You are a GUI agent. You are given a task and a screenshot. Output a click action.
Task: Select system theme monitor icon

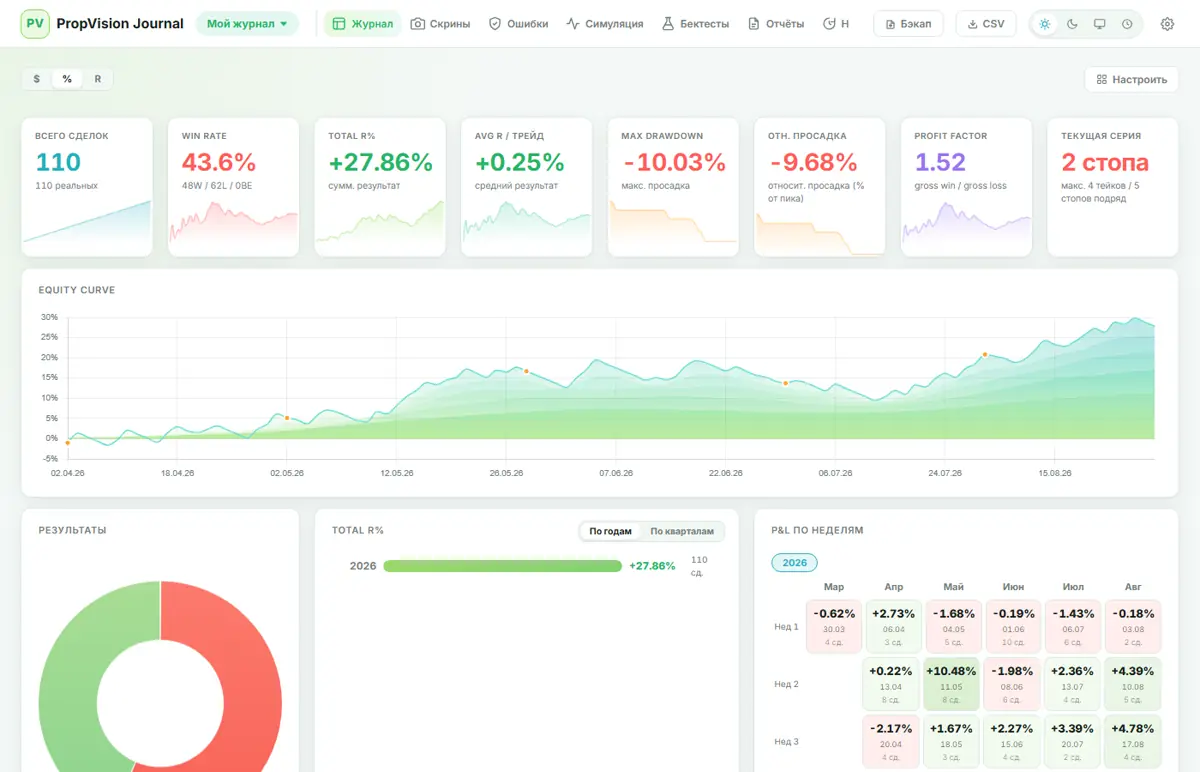[1100, 24]
